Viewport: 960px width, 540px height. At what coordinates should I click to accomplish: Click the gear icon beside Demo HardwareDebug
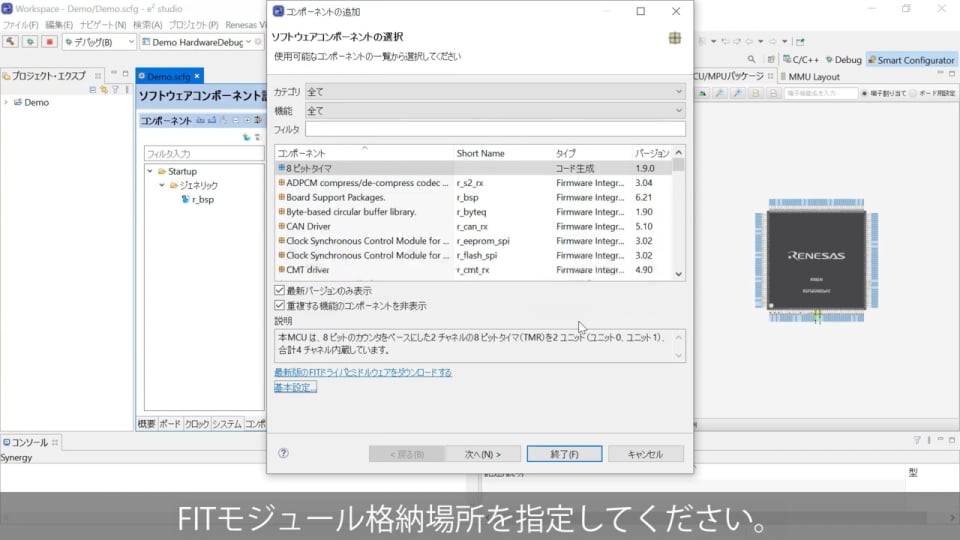click(258, 42)
